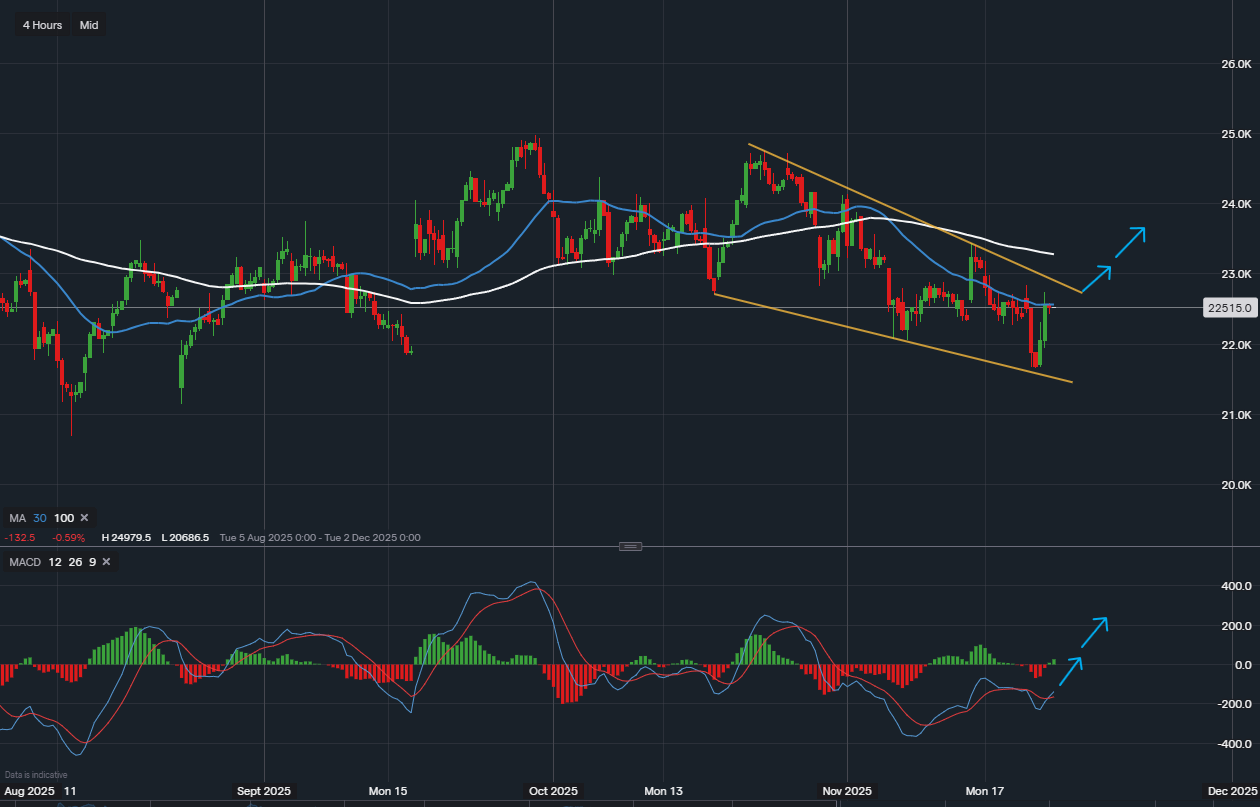Image resolution: width=1260 pixels, height=807 pixels.
Task: Grab the pane divider resize handle
Action: click(630, 546)
